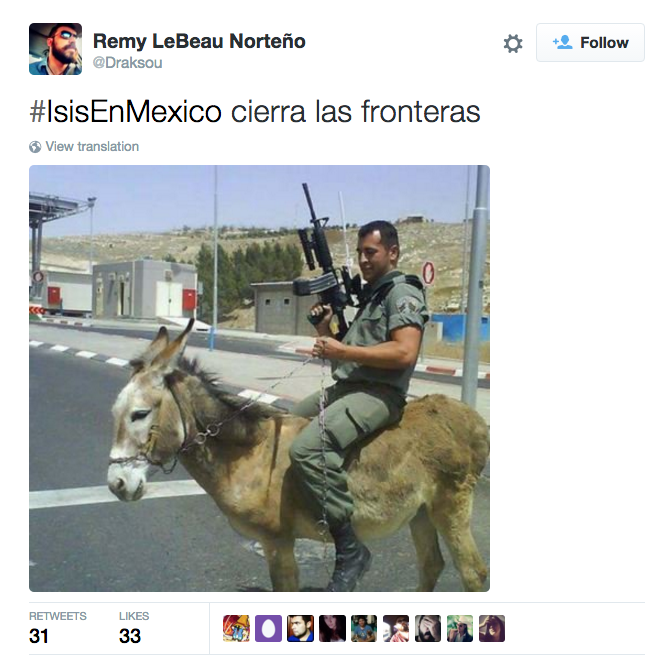Open the seventh bearded liker avatar
This screenshot has height=656, width=666.
428,628
